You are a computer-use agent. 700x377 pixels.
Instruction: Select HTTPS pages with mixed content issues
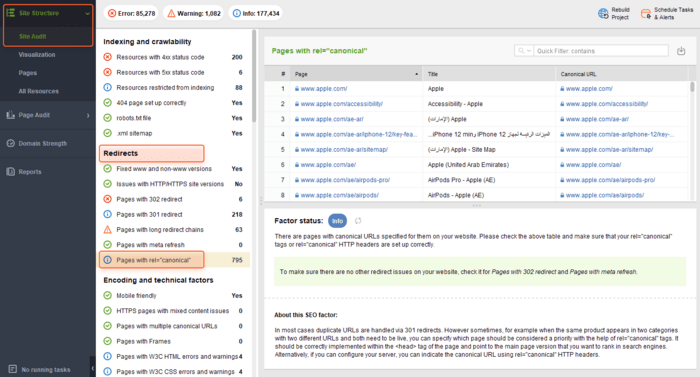(x=174, y=311)
